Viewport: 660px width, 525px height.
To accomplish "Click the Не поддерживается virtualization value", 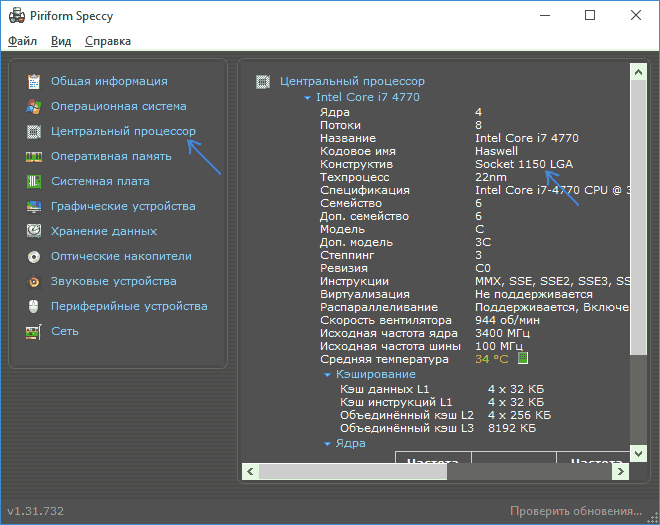I will click(534, 294).
